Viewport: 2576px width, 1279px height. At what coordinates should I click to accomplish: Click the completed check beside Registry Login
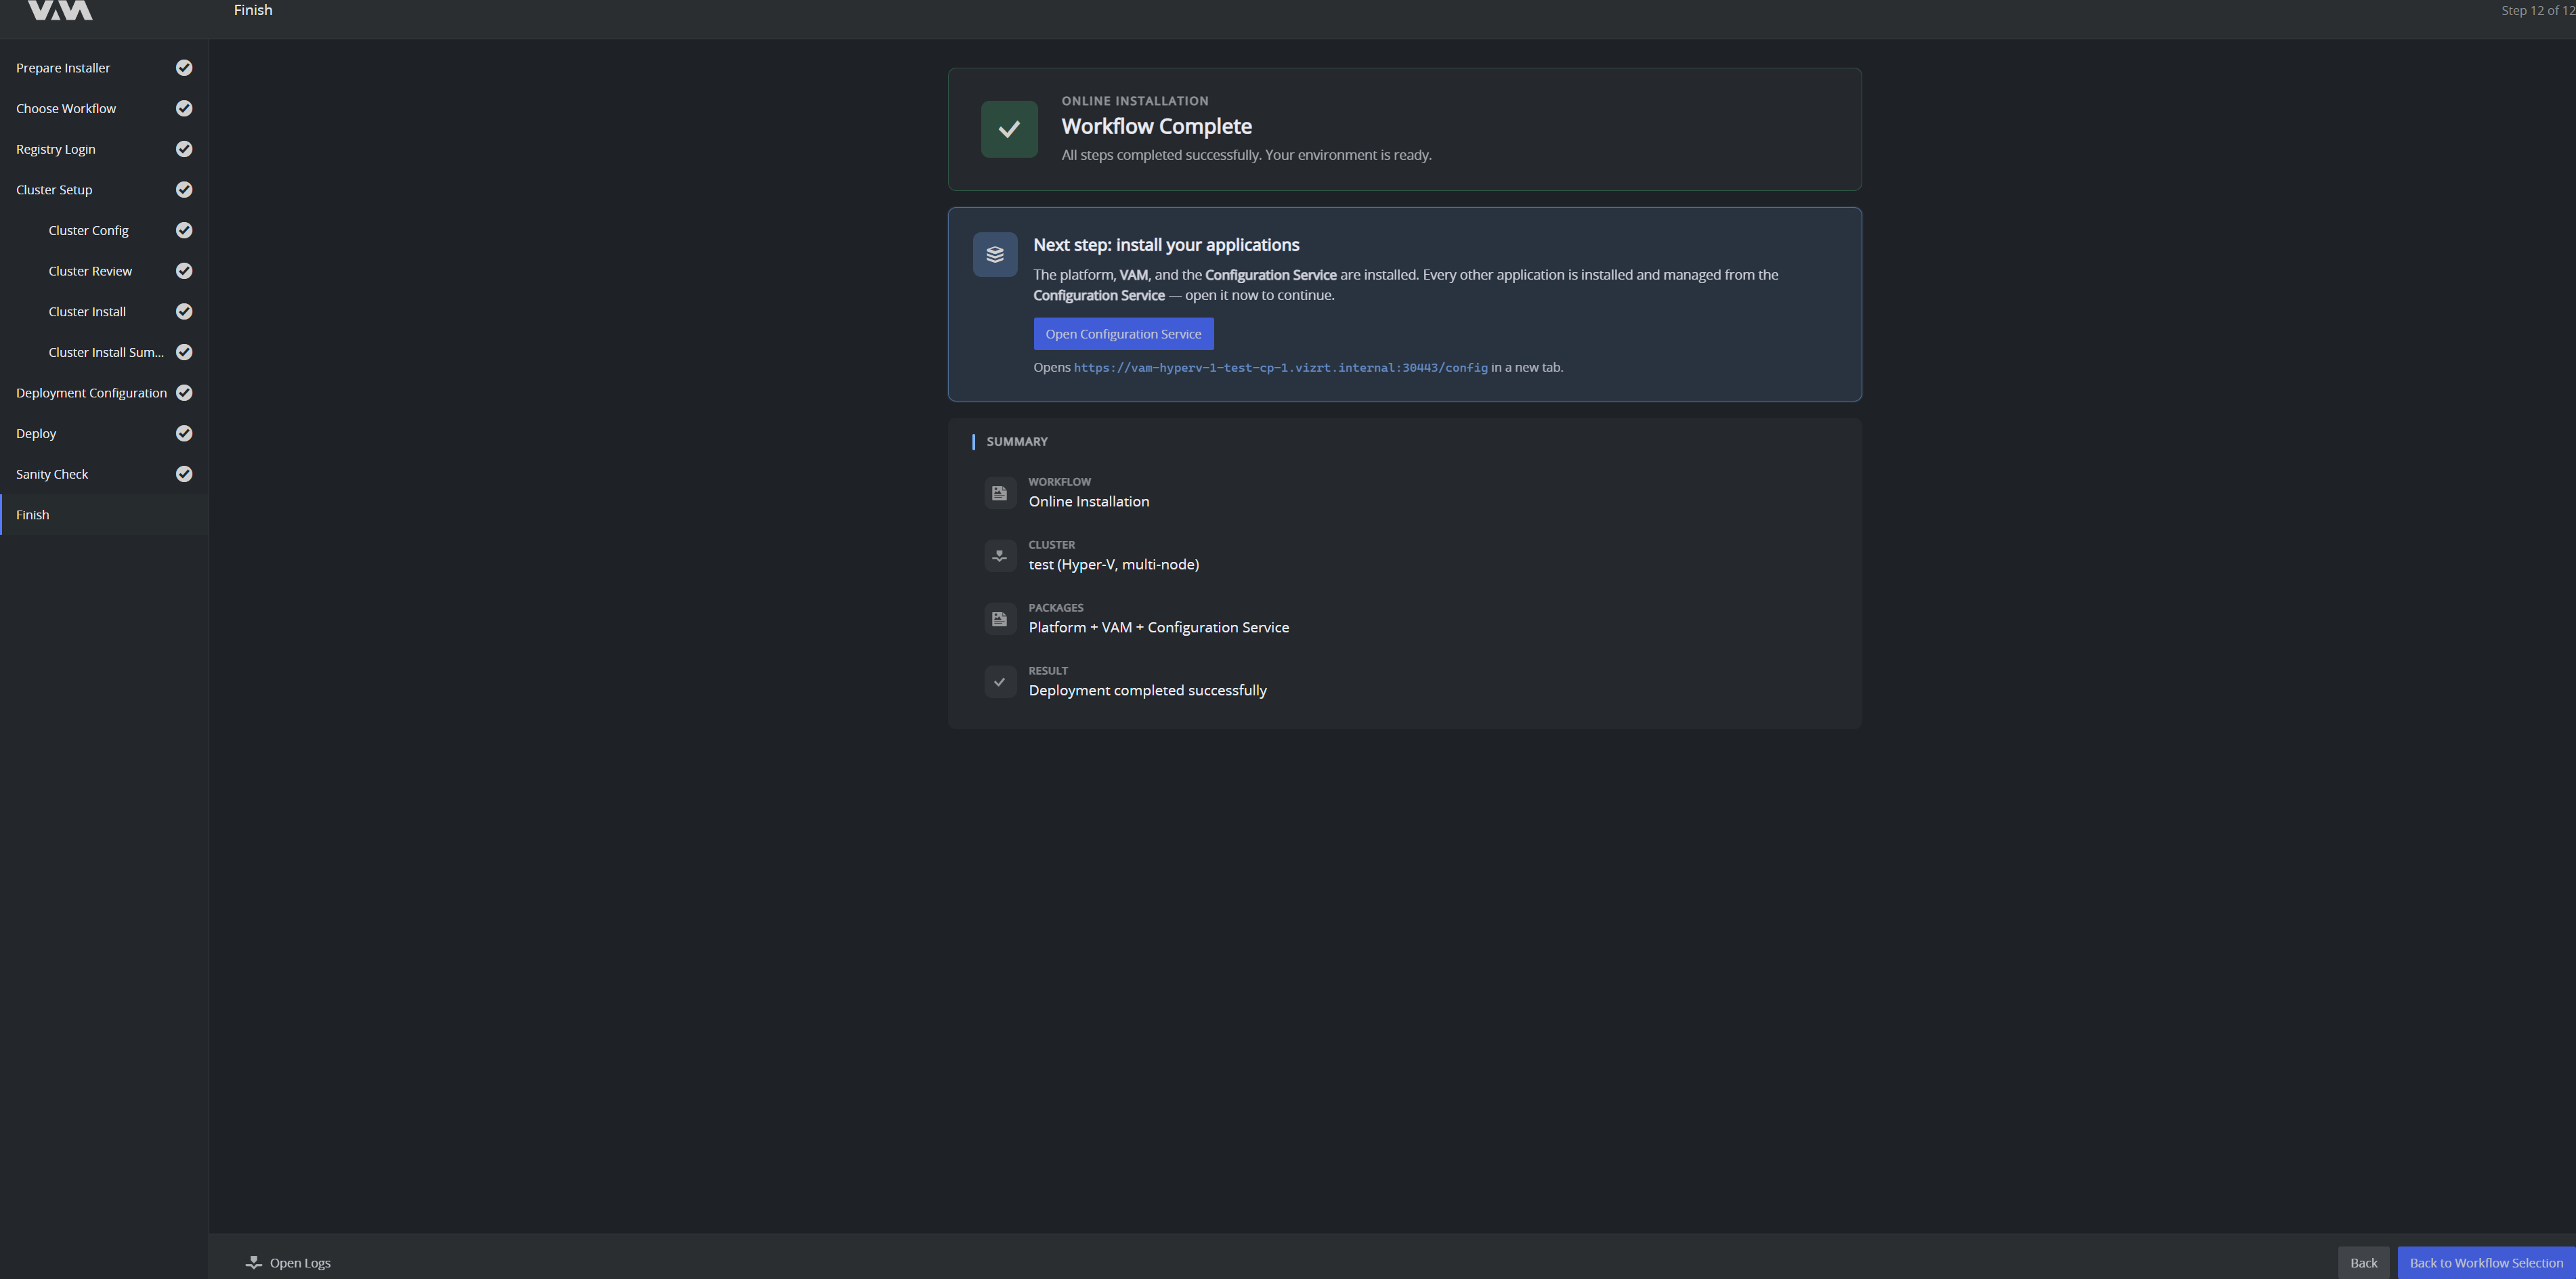click(184, 149)
